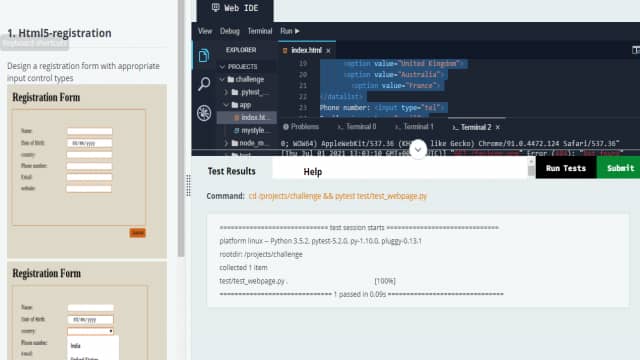Click the country field in first form
The image size is (640, 360).
[x=89, y=155]
